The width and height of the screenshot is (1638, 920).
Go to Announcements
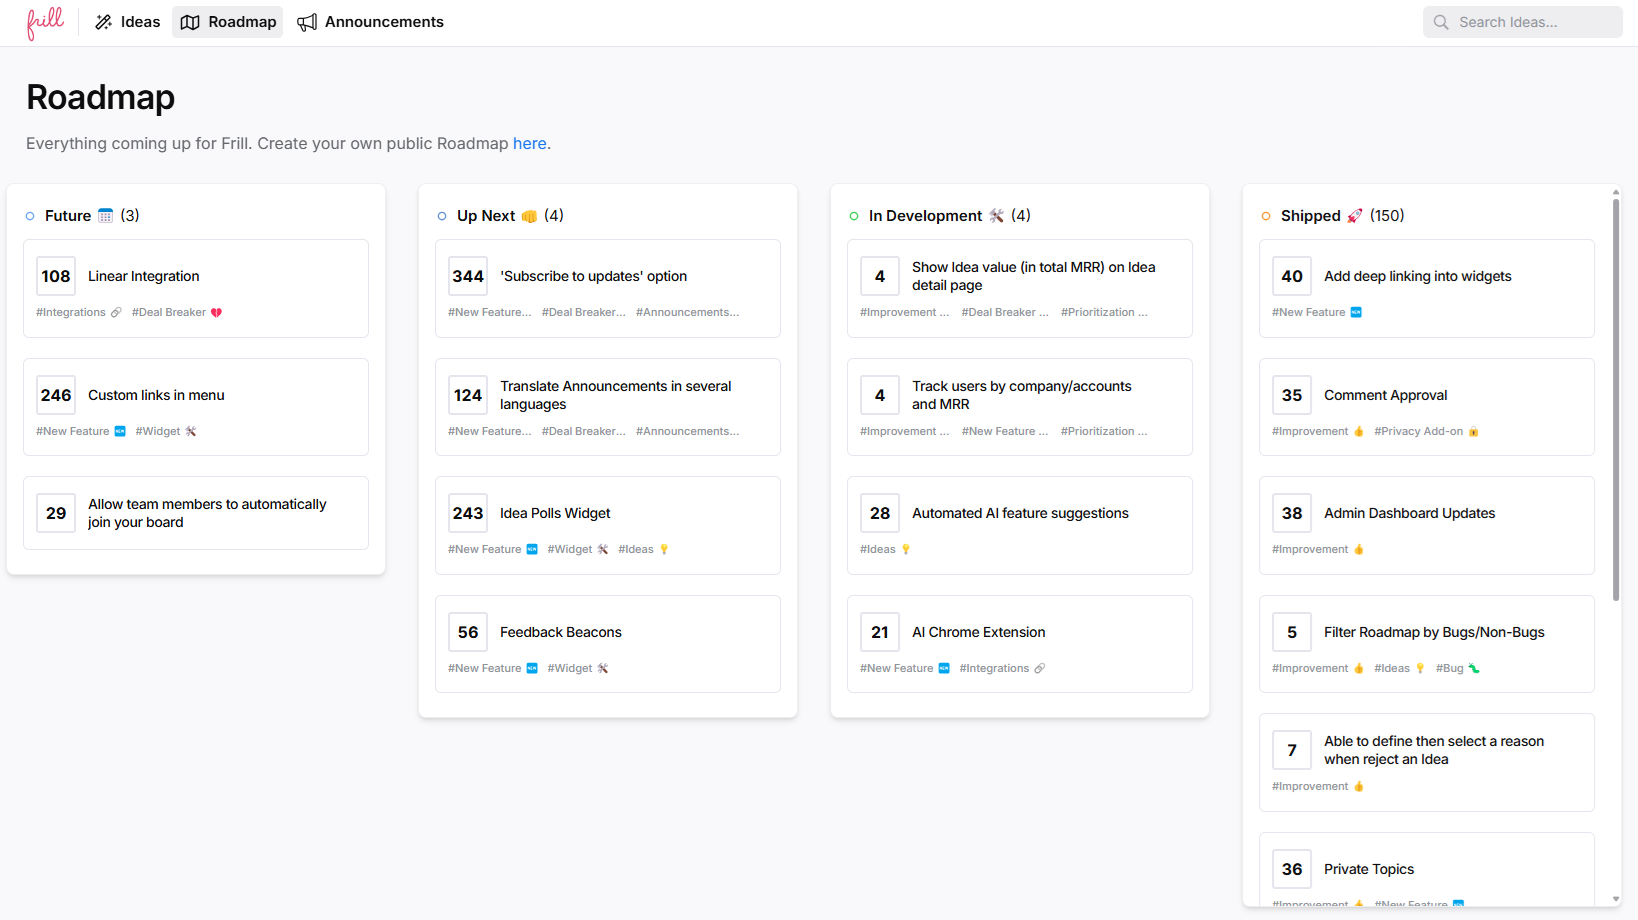coord(370,22)
